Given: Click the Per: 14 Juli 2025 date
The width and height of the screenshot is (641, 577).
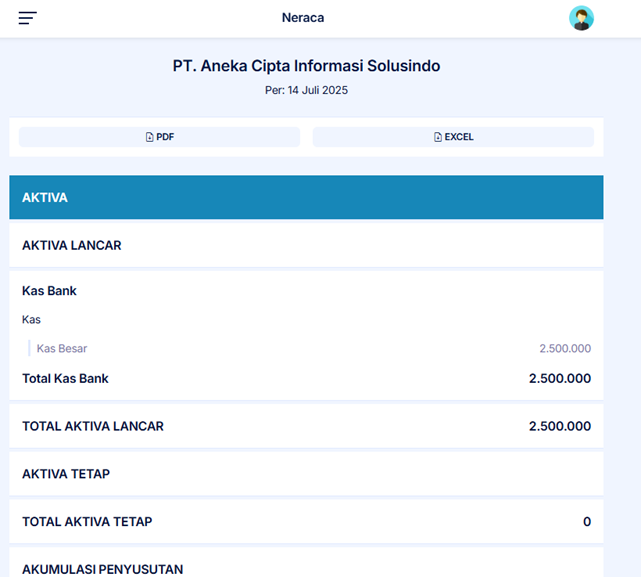Looking at the screenshot, I should coord(306,90).
